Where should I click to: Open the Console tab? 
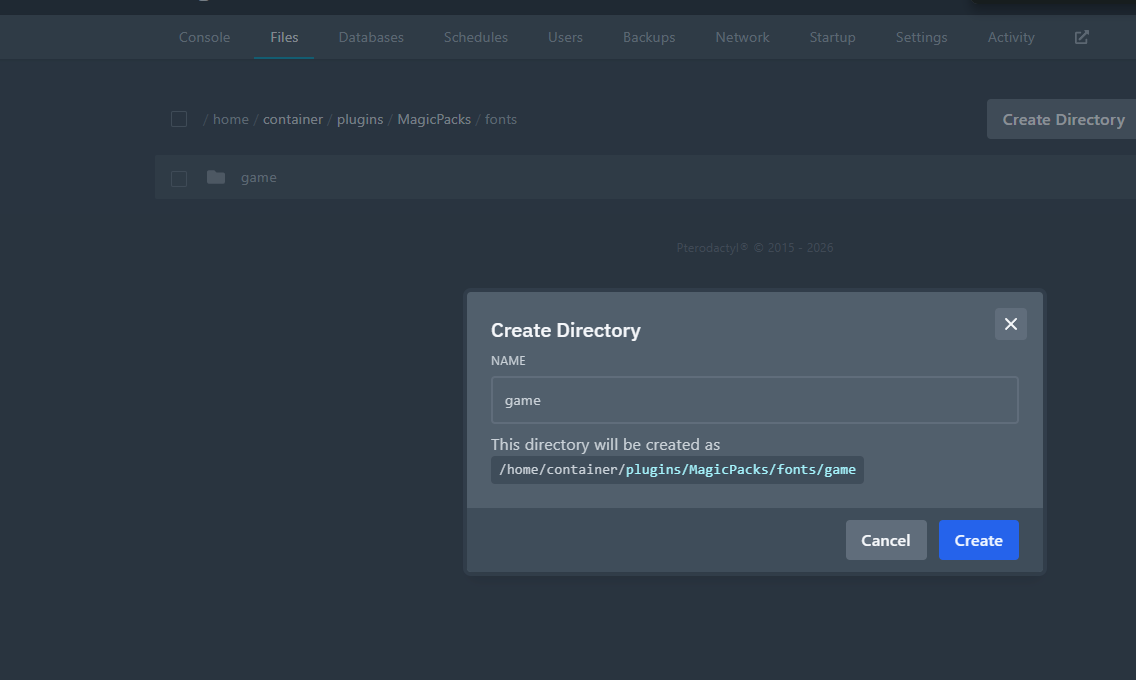coord(204,37)
